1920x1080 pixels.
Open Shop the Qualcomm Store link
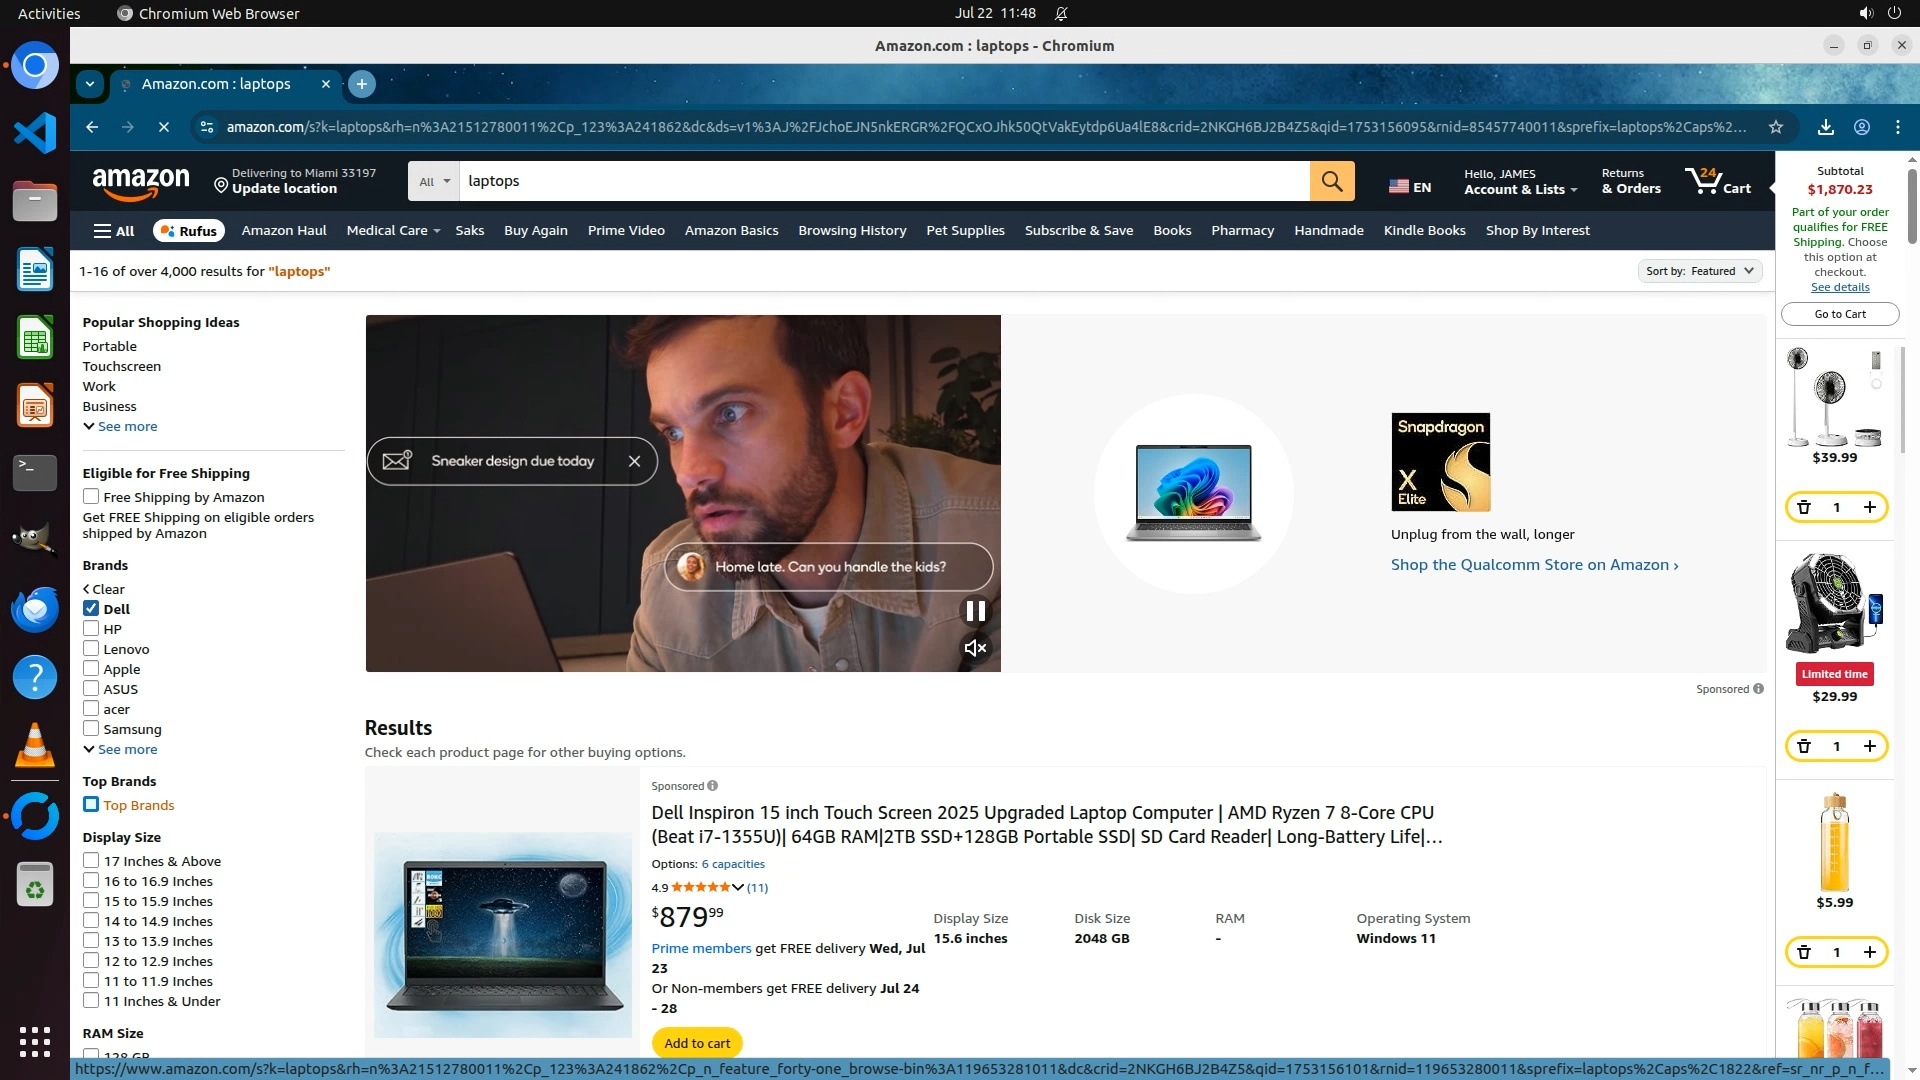[x=1533, y=565]
